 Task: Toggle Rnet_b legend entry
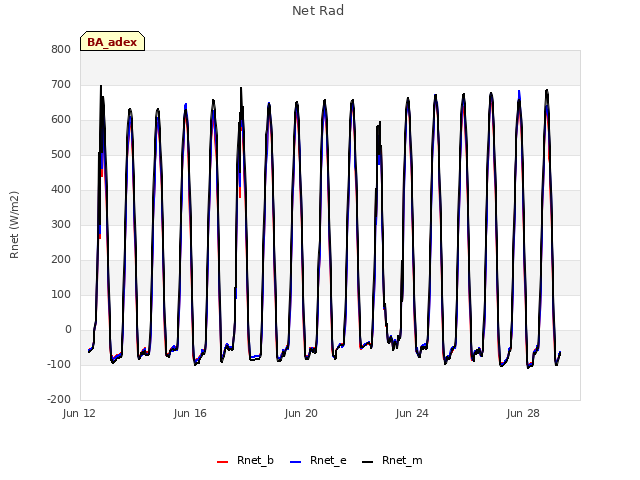tap(245, 461)
